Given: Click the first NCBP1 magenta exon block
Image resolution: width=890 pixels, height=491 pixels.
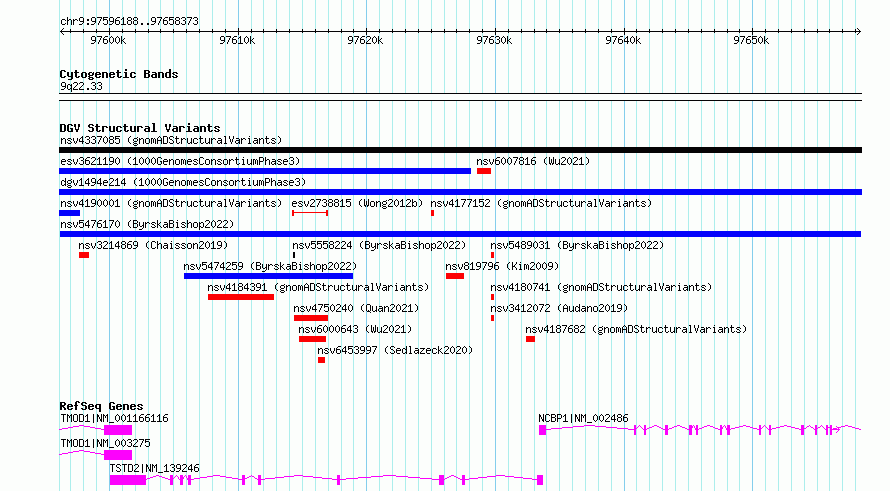Looking at the screenshot, I should pyautogui.click(x=543, y=430).
